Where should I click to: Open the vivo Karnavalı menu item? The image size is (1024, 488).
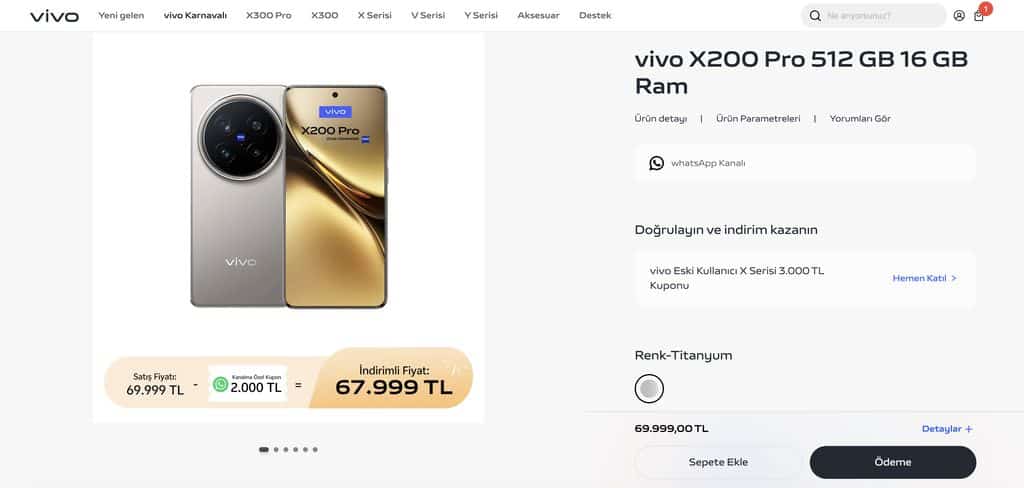pyautogui.click(x=195, y=15)
